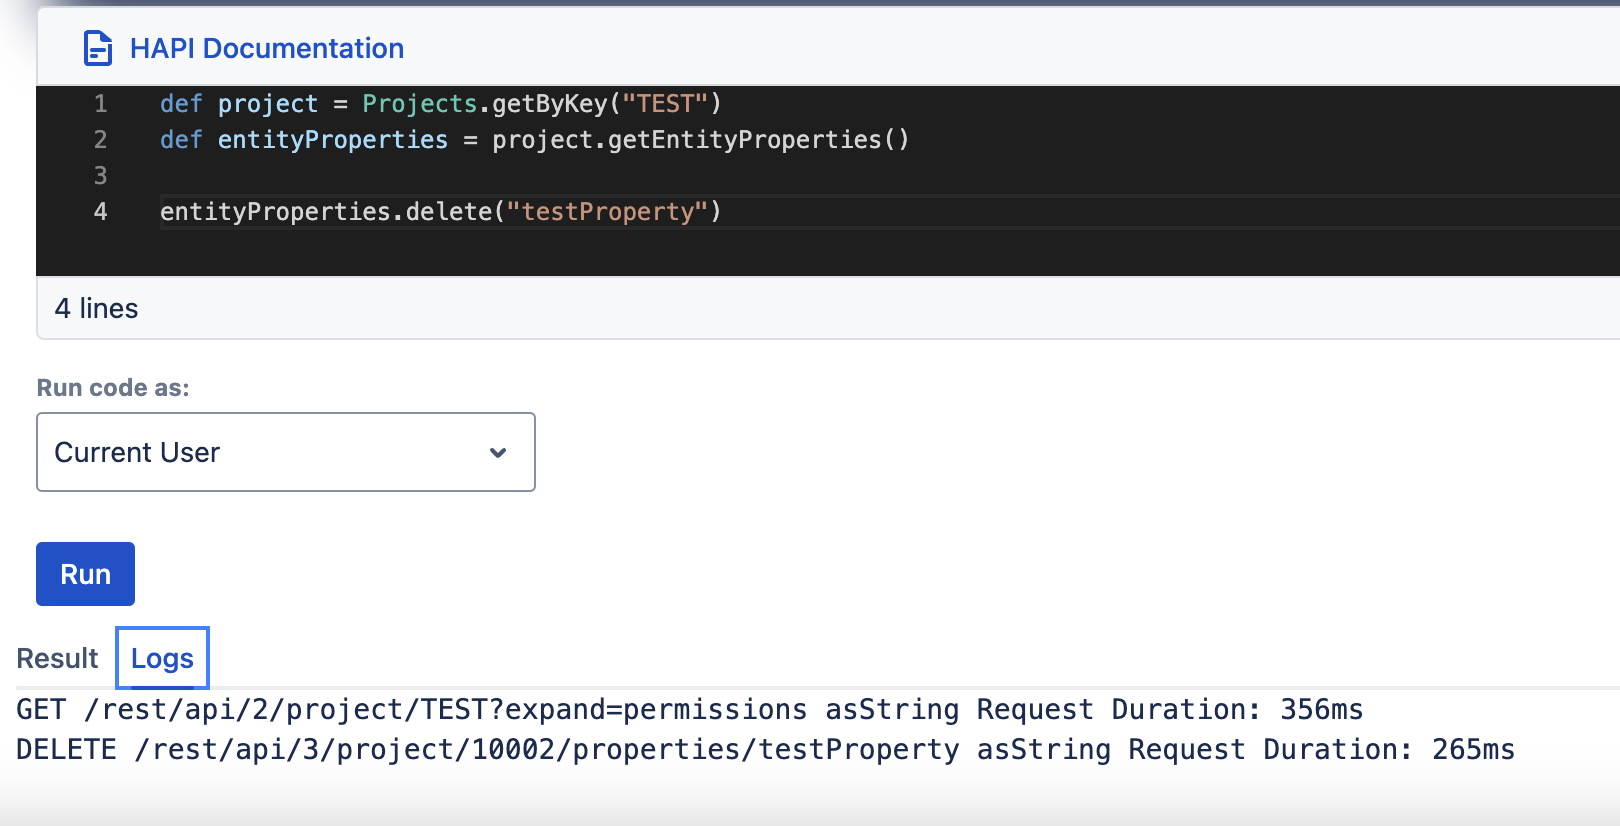Click the HAPI Documentation page icon
The width and height of the screenshot is (1620, 826).
(98, 48)
